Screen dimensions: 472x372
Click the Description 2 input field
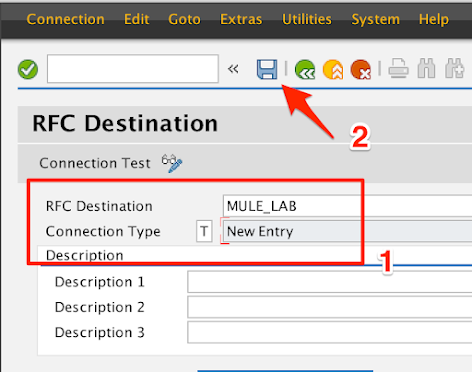point(330,307)
